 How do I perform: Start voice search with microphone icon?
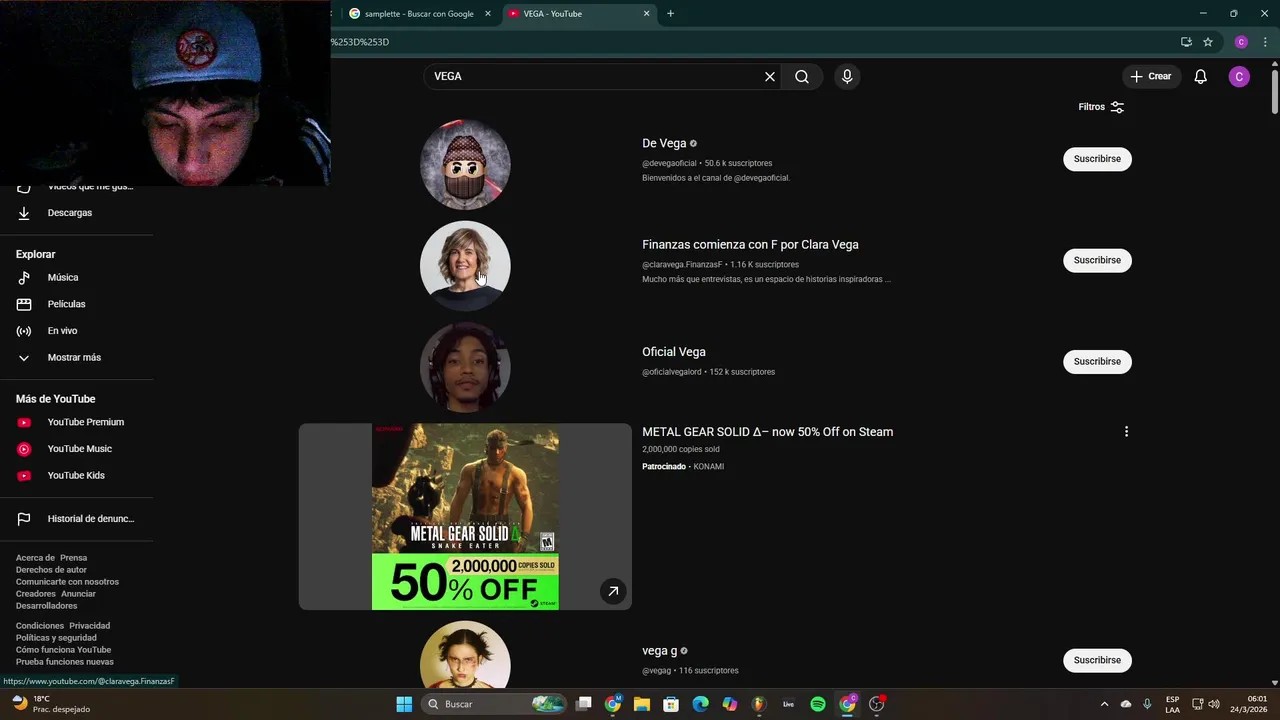847,76
